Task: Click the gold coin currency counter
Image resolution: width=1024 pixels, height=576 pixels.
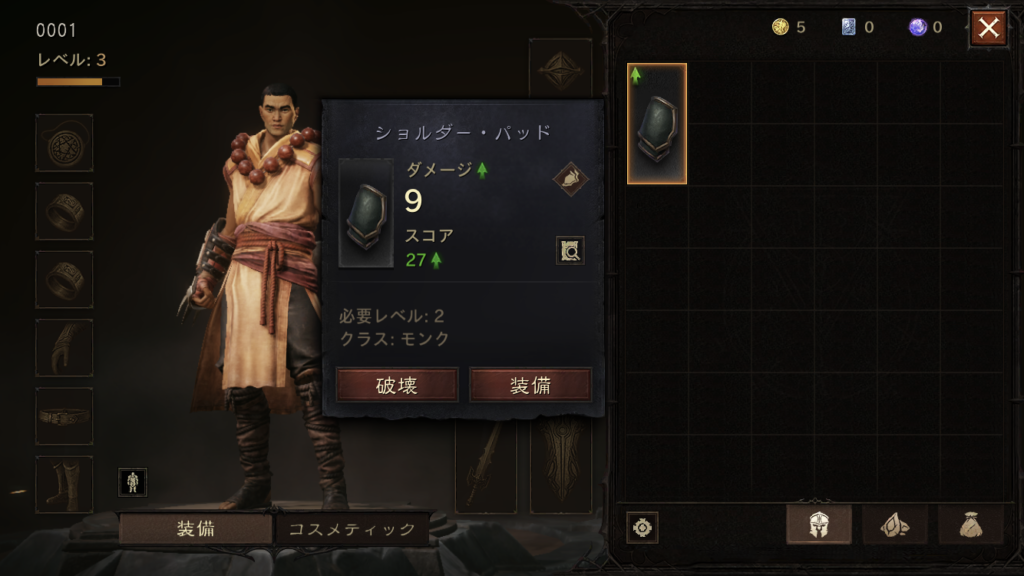Action: (789, 27)
